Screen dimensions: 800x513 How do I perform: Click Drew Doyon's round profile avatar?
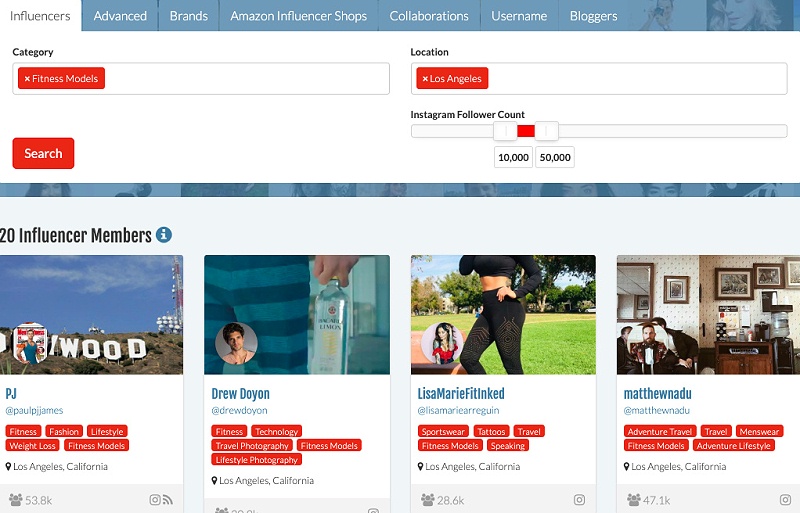click(236, 344)
